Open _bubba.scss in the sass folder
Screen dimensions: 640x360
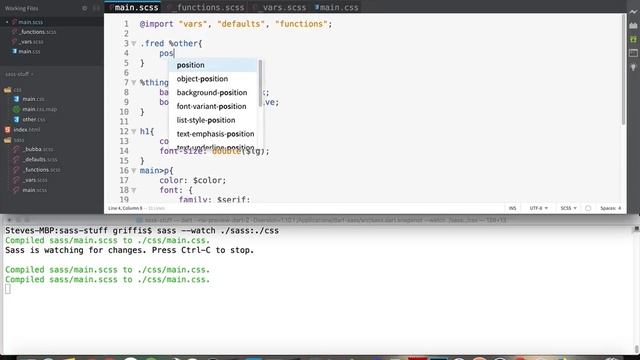(38, 149)
